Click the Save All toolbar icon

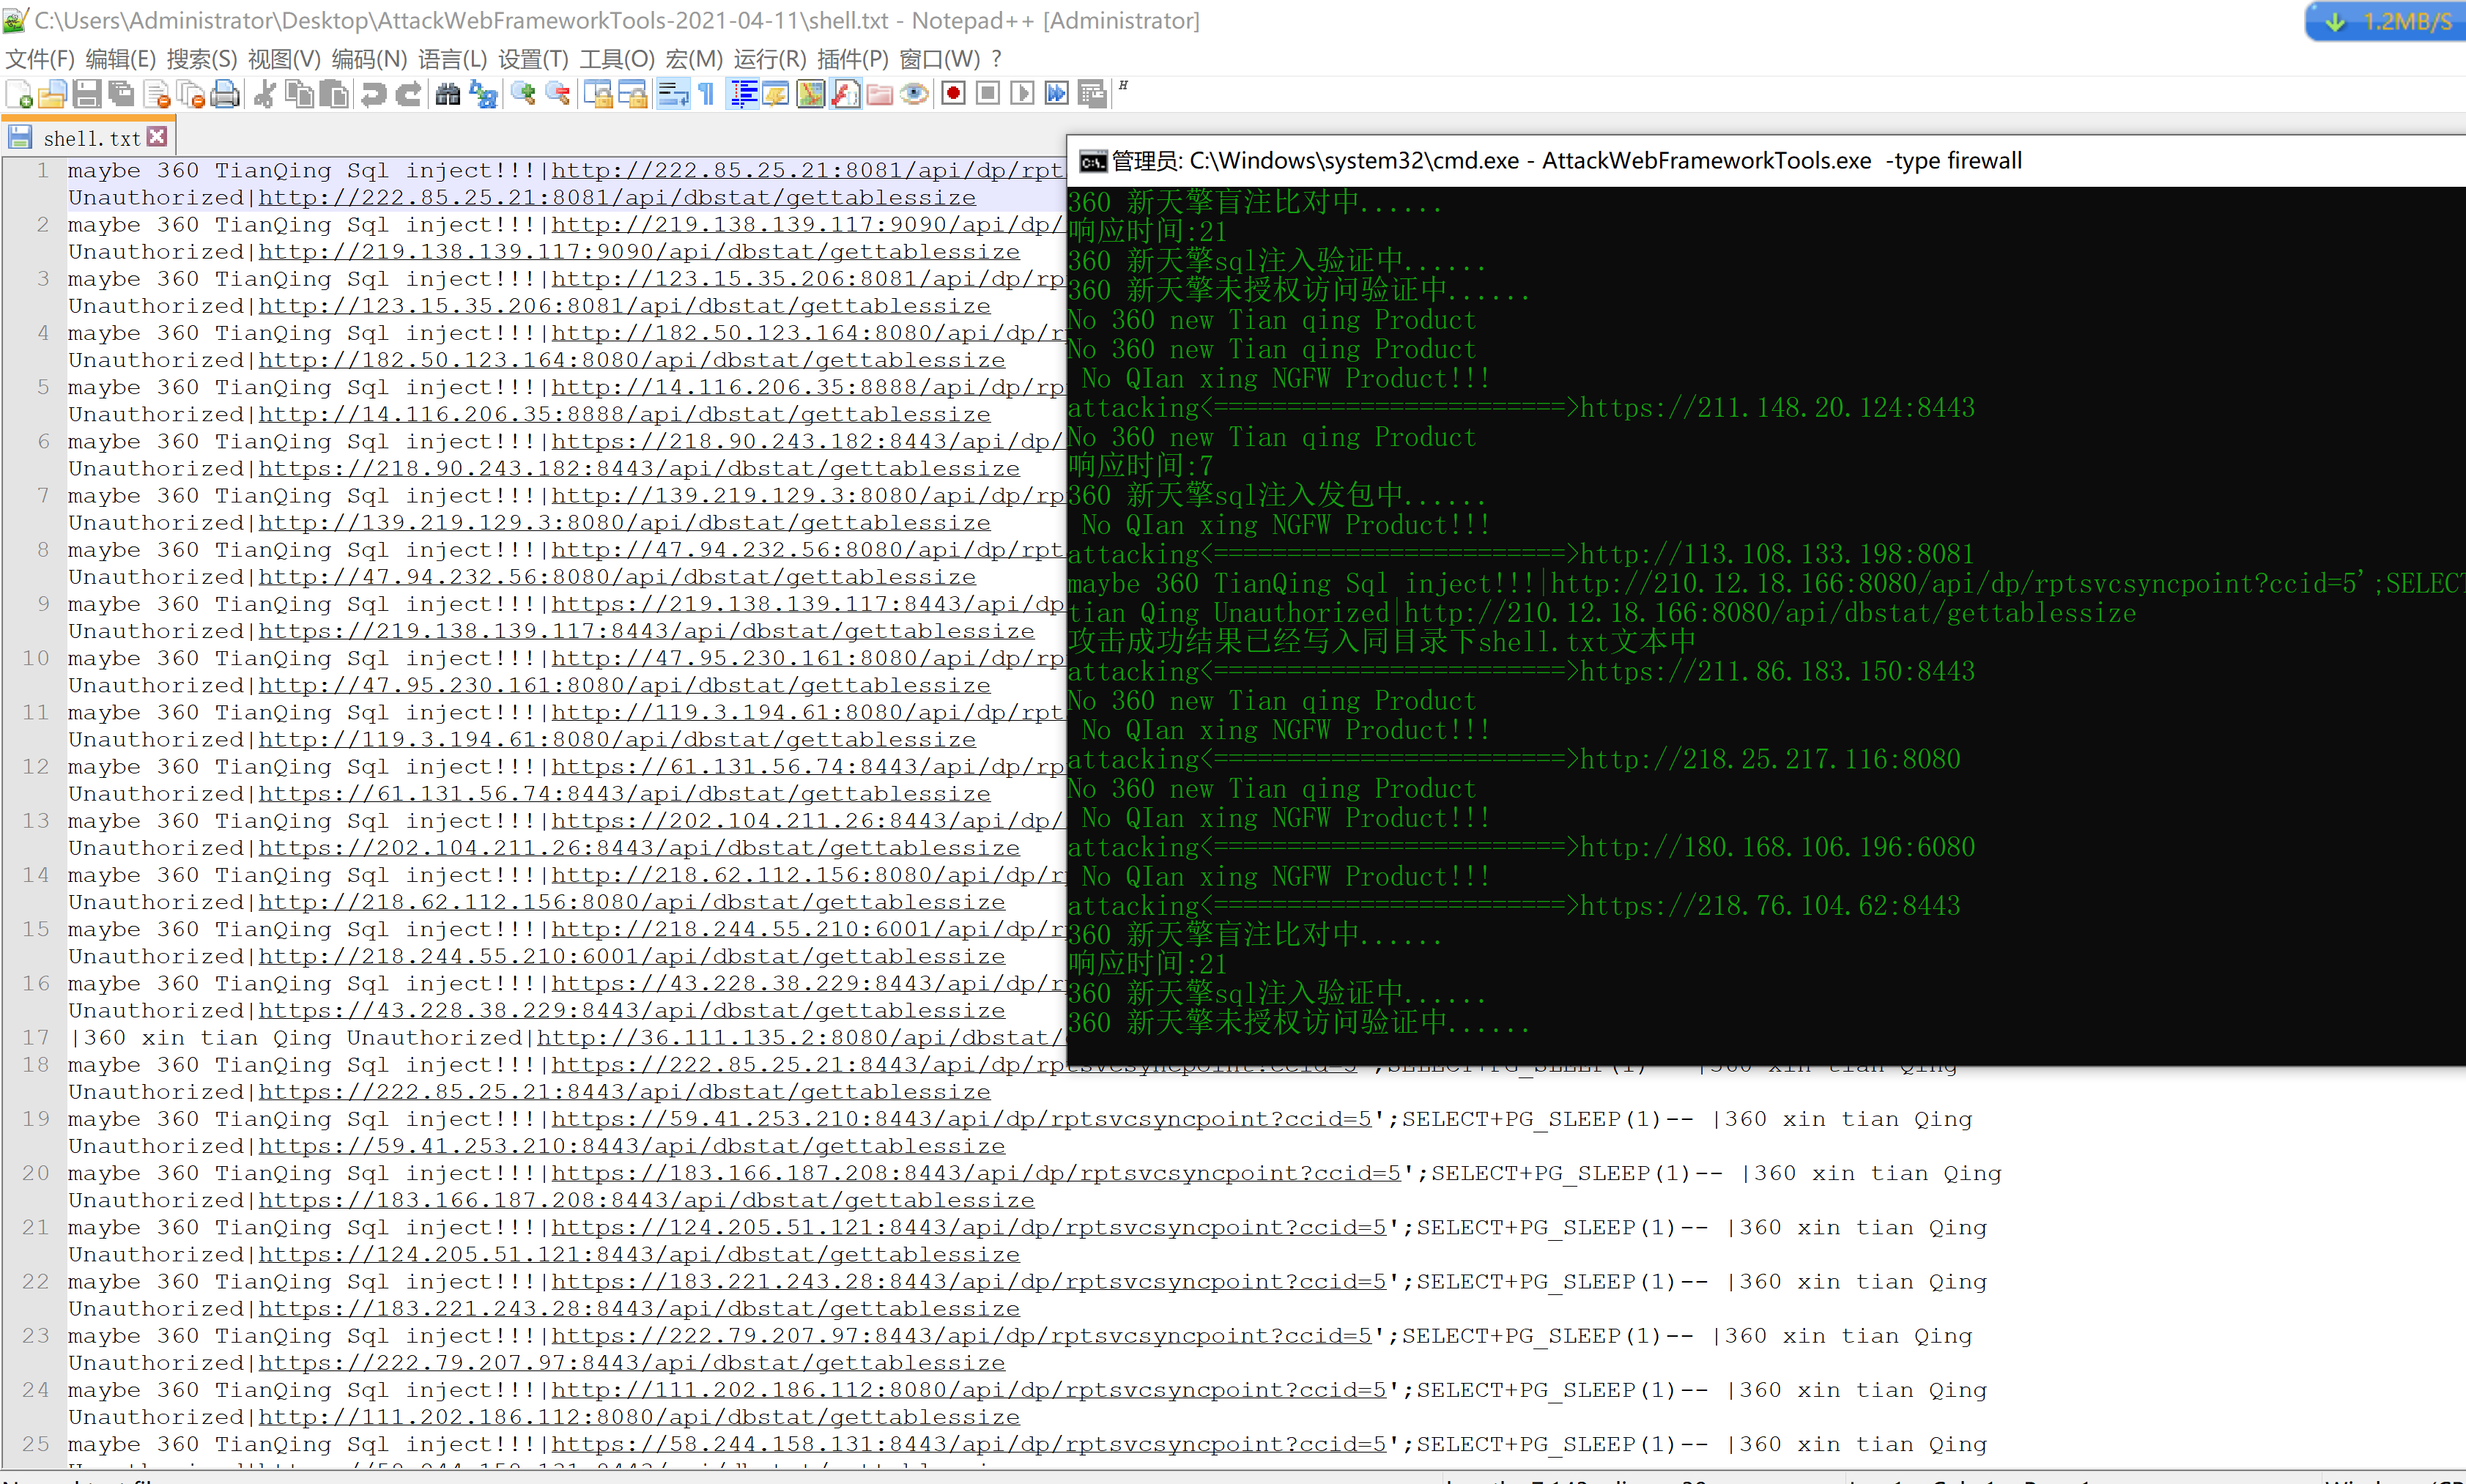tap(122, 94)
